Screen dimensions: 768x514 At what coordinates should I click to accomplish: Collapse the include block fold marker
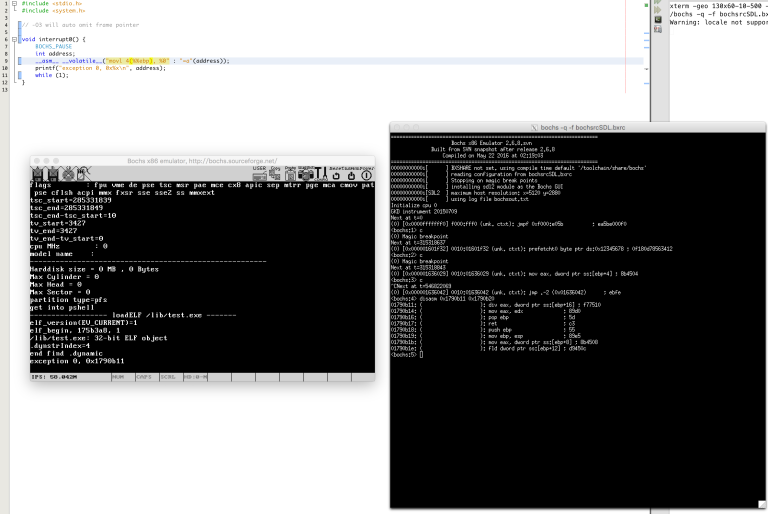click(14, 3)
